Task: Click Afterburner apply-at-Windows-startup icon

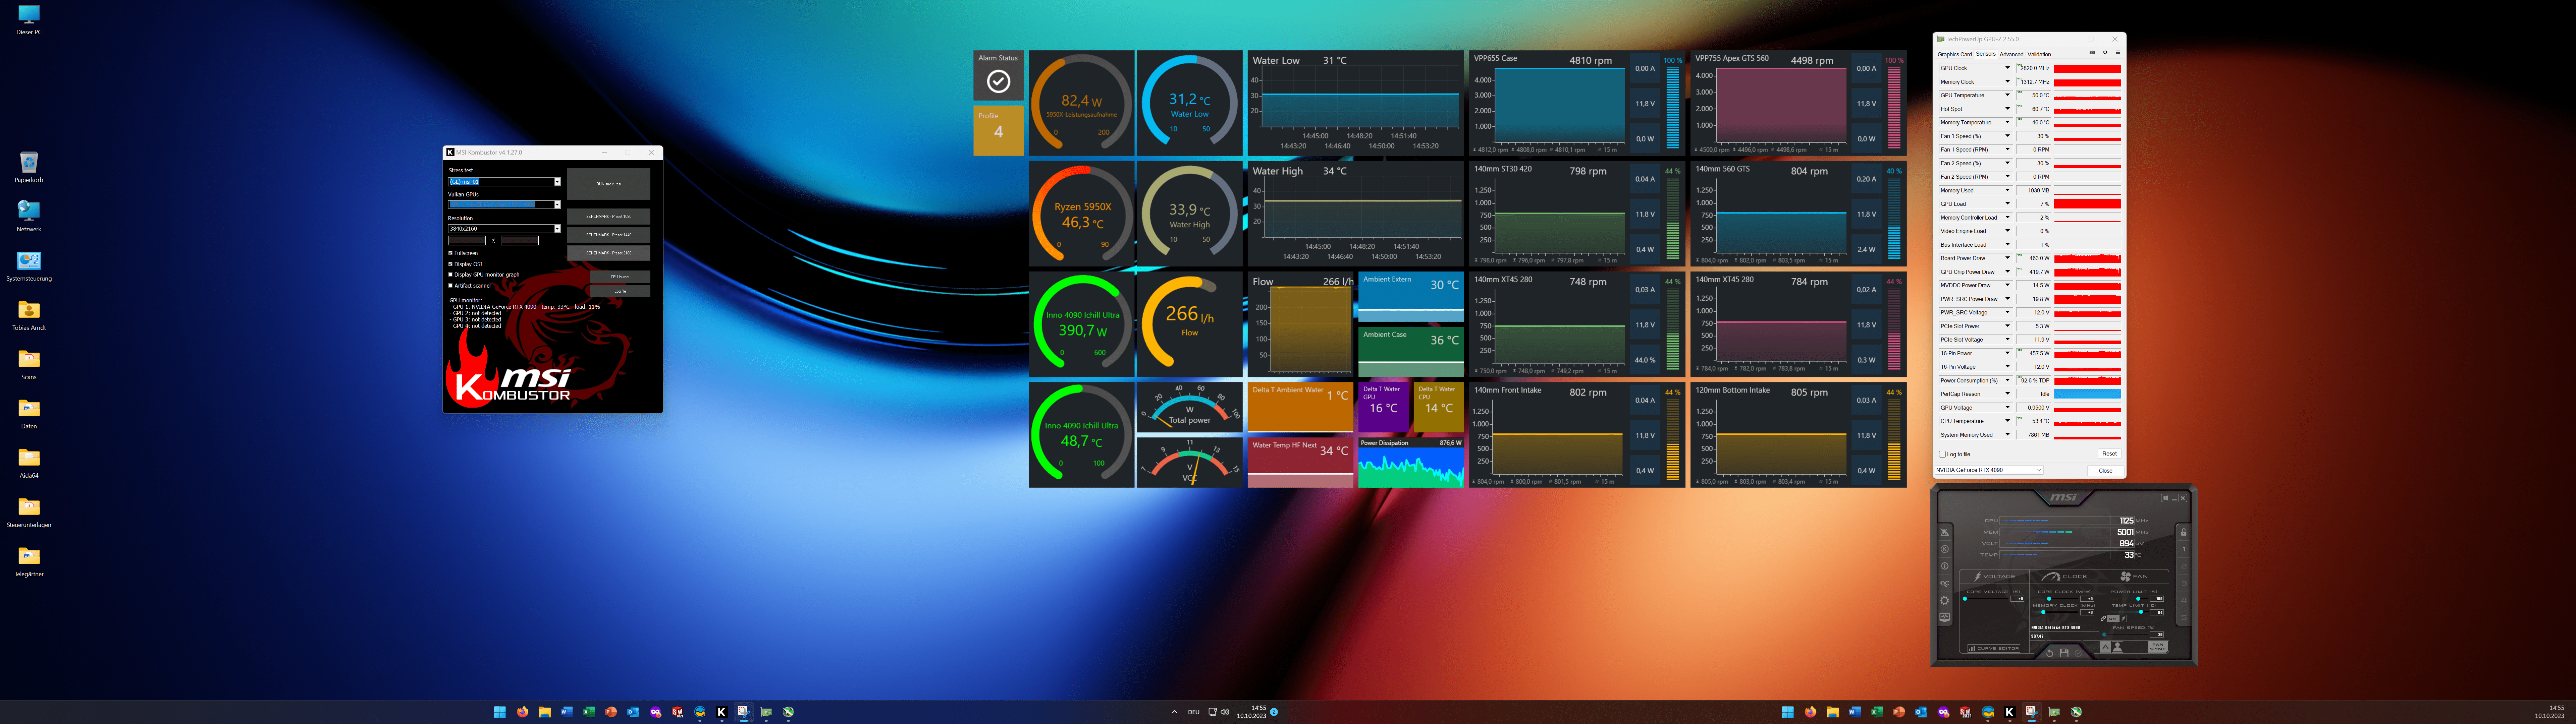Action: [x=2166, y=498]
